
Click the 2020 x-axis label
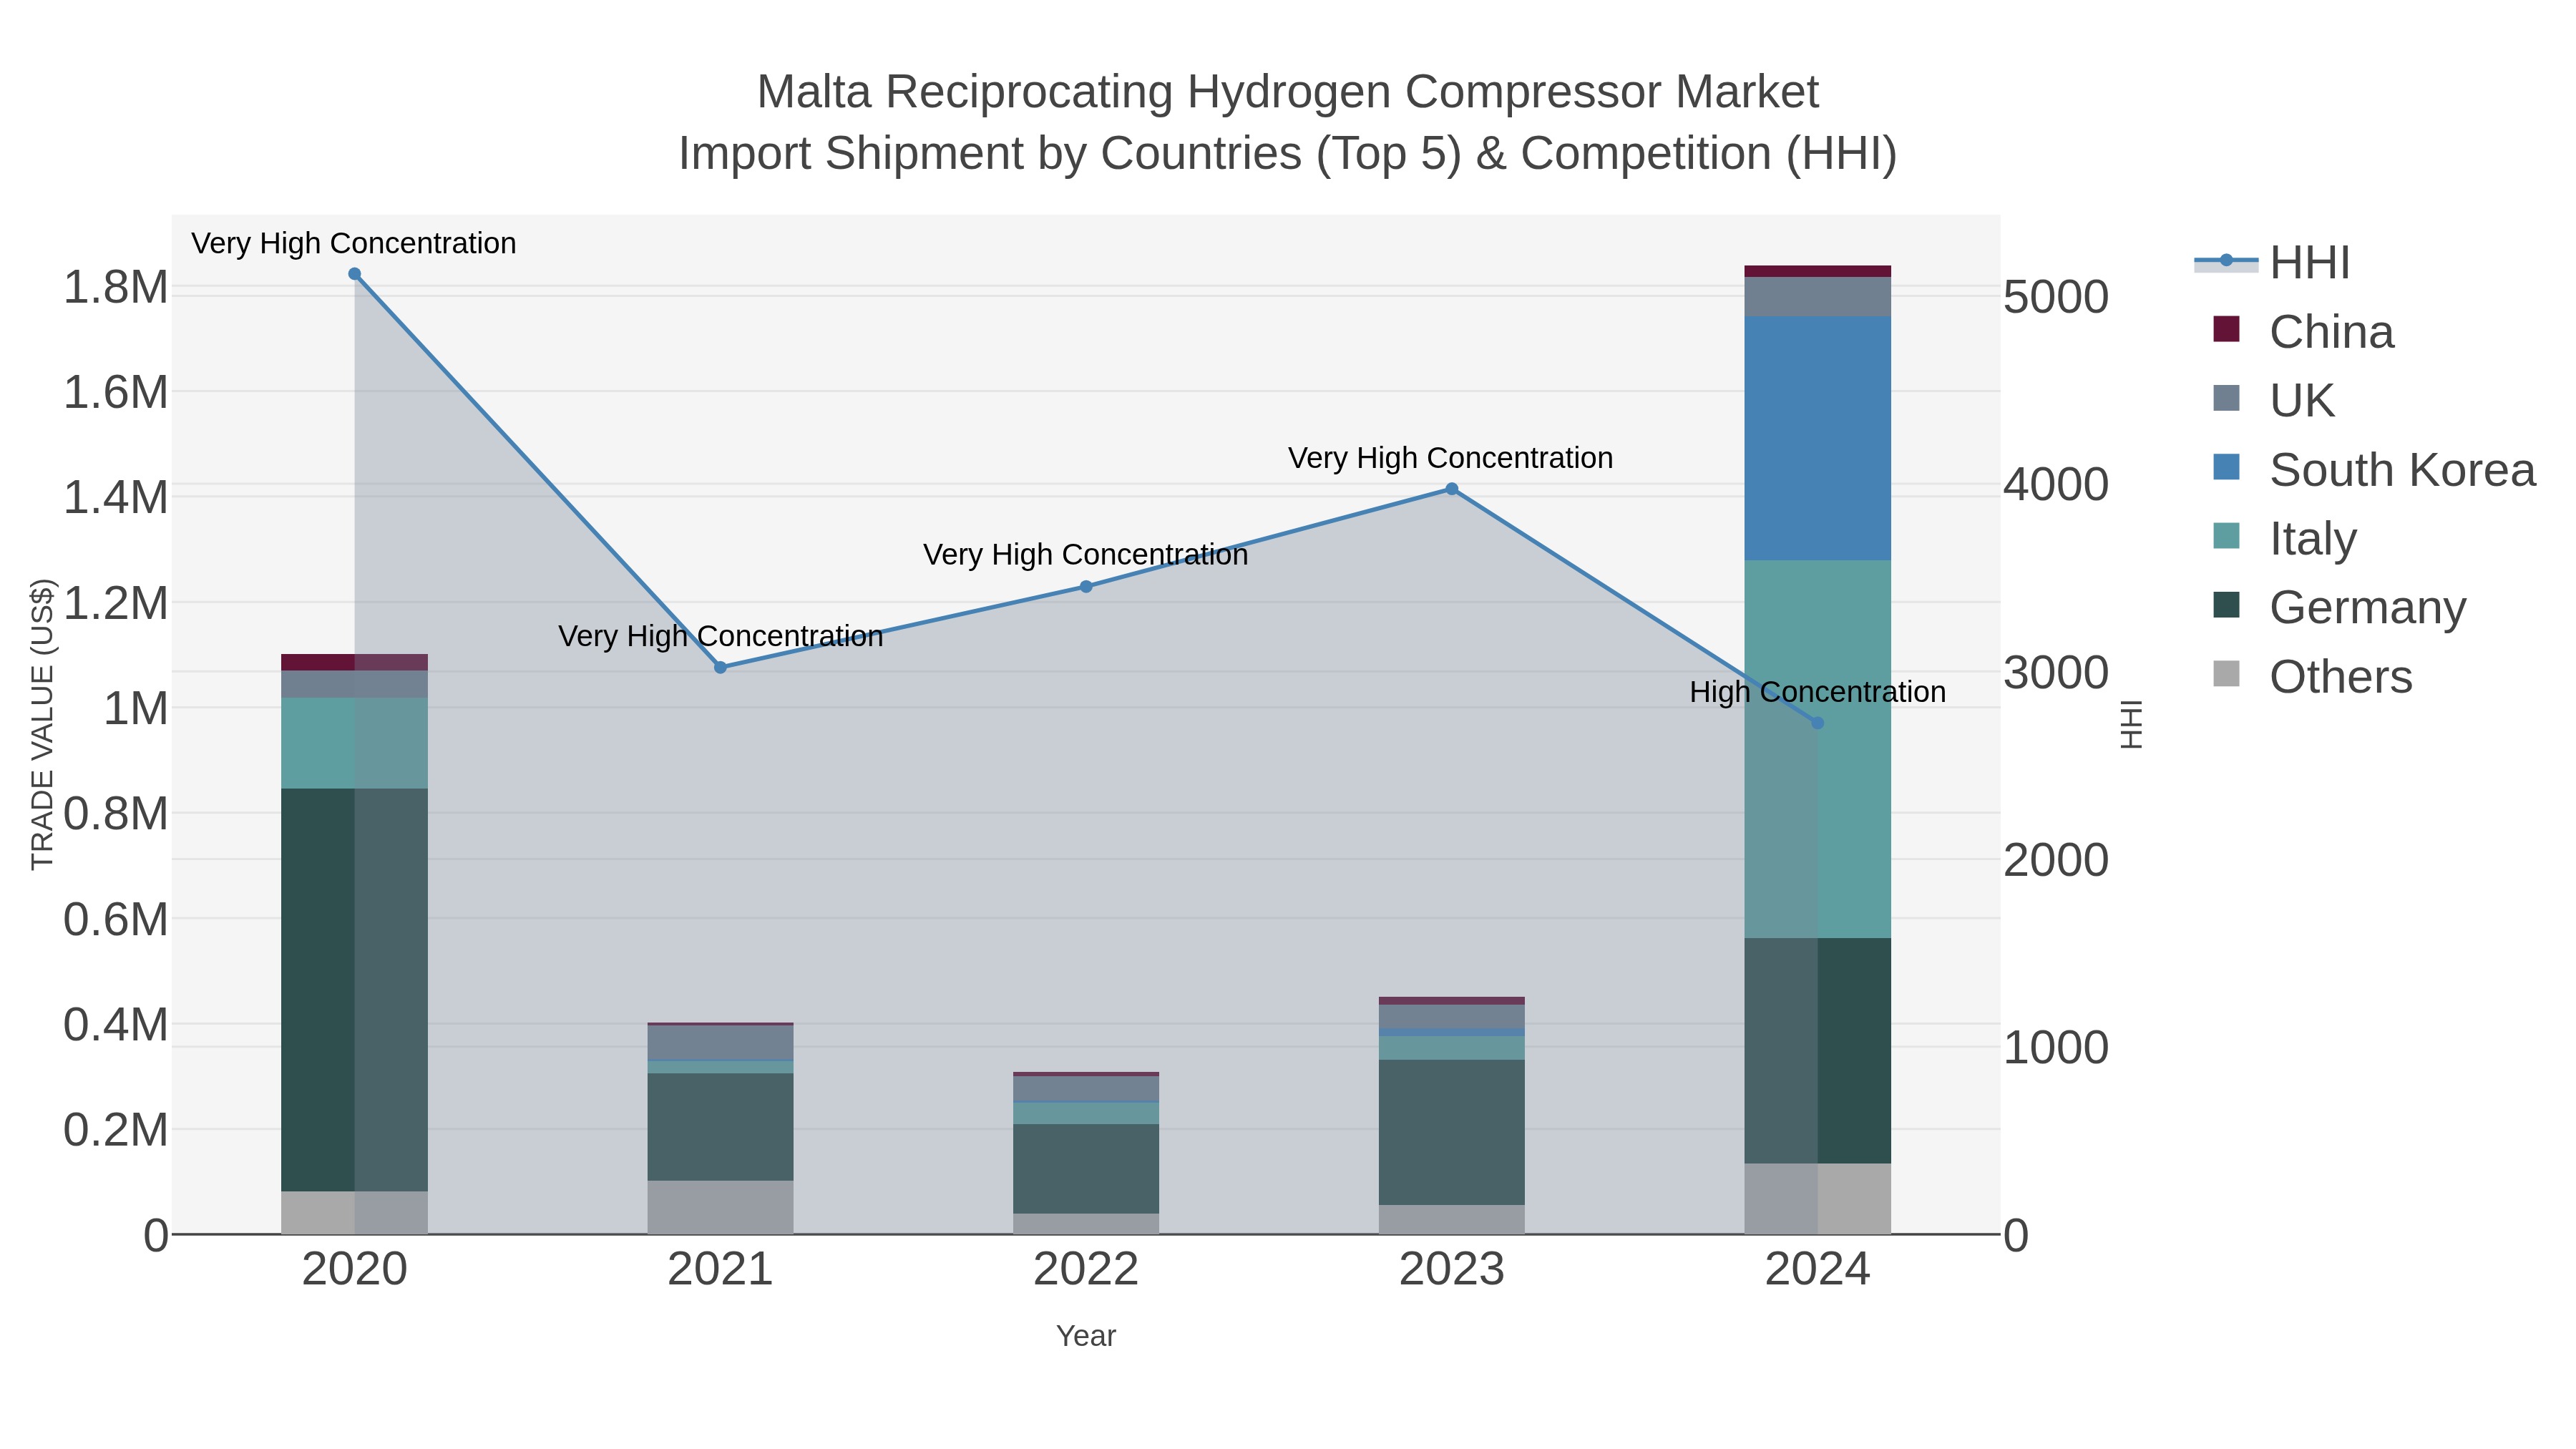[x=354, y=1270]
